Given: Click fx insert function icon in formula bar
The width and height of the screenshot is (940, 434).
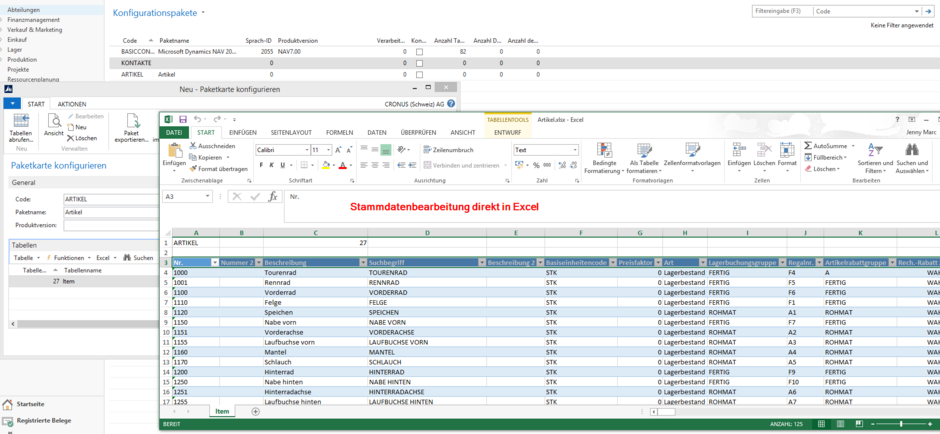Looking at the screenshot, I should tap(272, 196).
